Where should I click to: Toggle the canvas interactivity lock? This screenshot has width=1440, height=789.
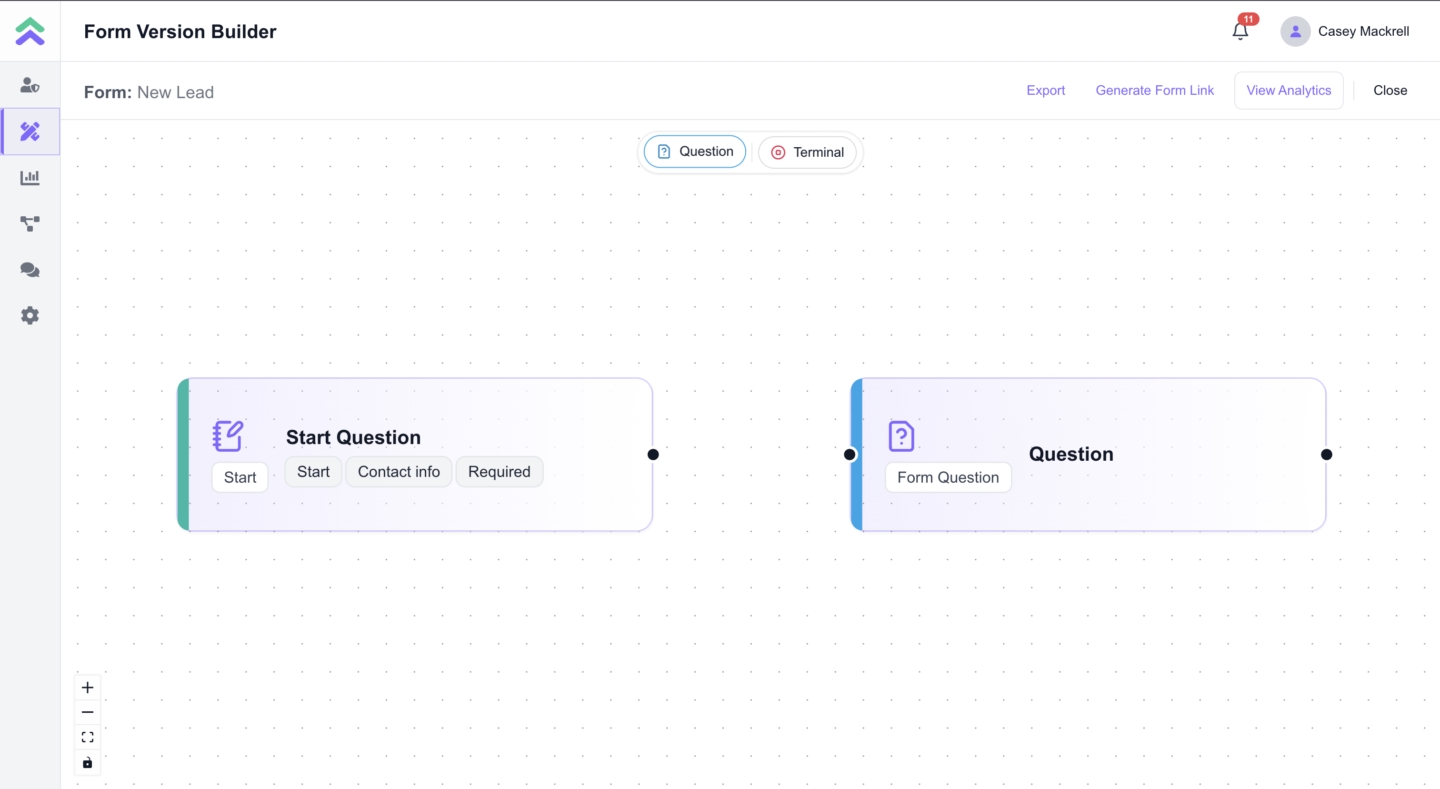coord(88,763)
